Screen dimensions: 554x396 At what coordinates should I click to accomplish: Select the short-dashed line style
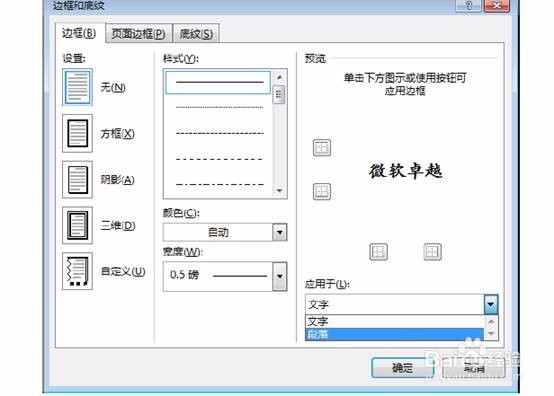[x=219, y=133]
